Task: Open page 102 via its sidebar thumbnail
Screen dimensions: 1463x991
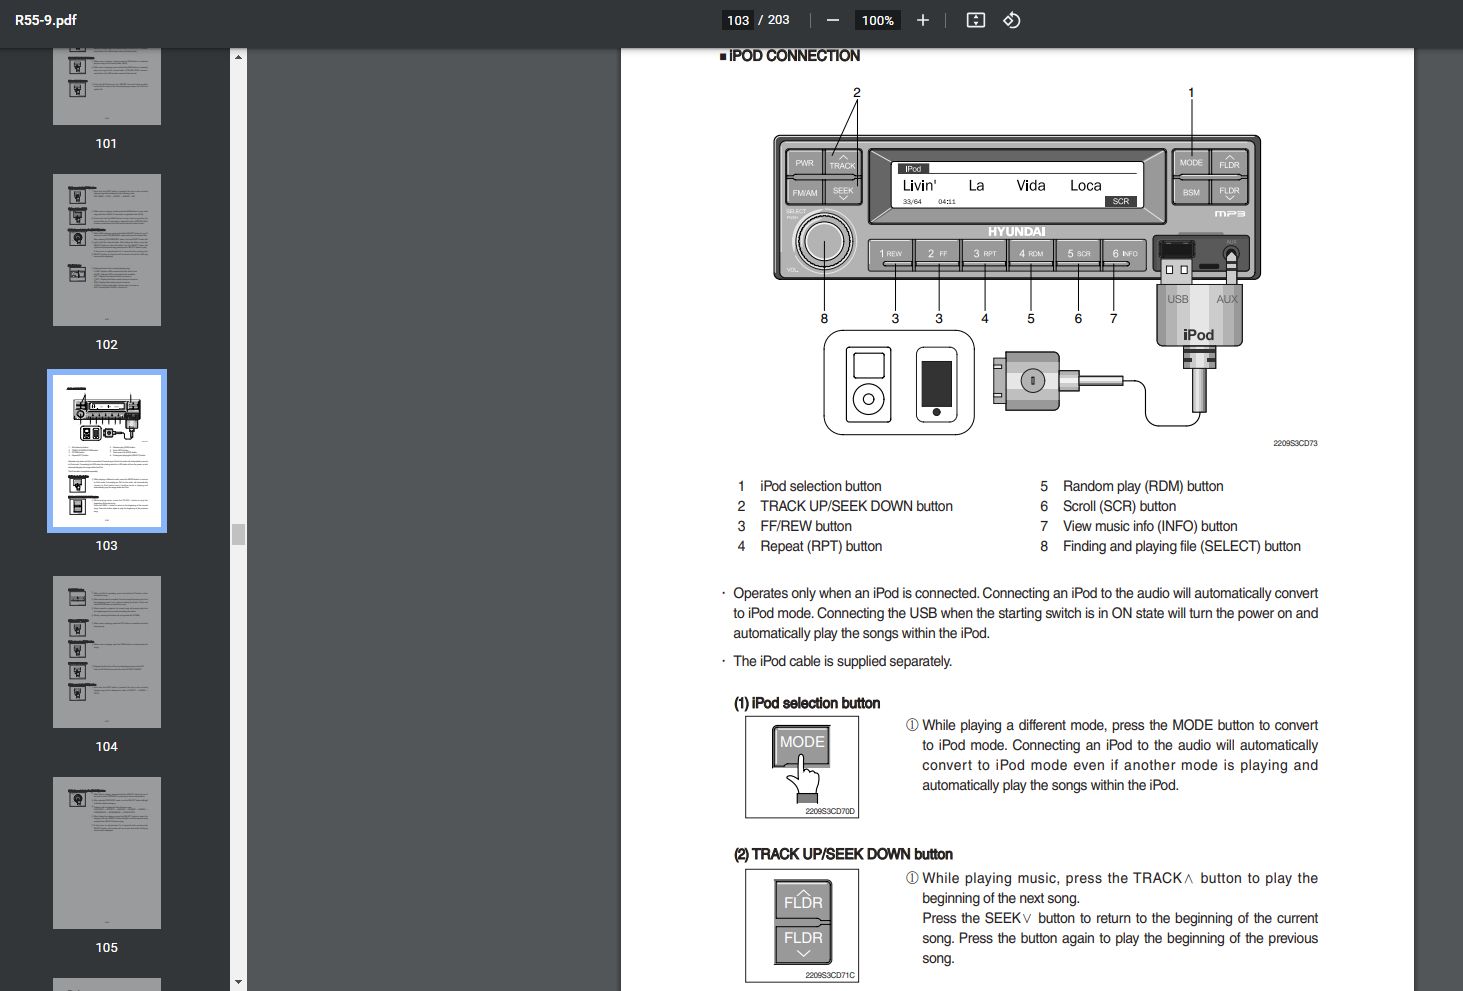Action: pyautogui.click(x=106, y=250)
